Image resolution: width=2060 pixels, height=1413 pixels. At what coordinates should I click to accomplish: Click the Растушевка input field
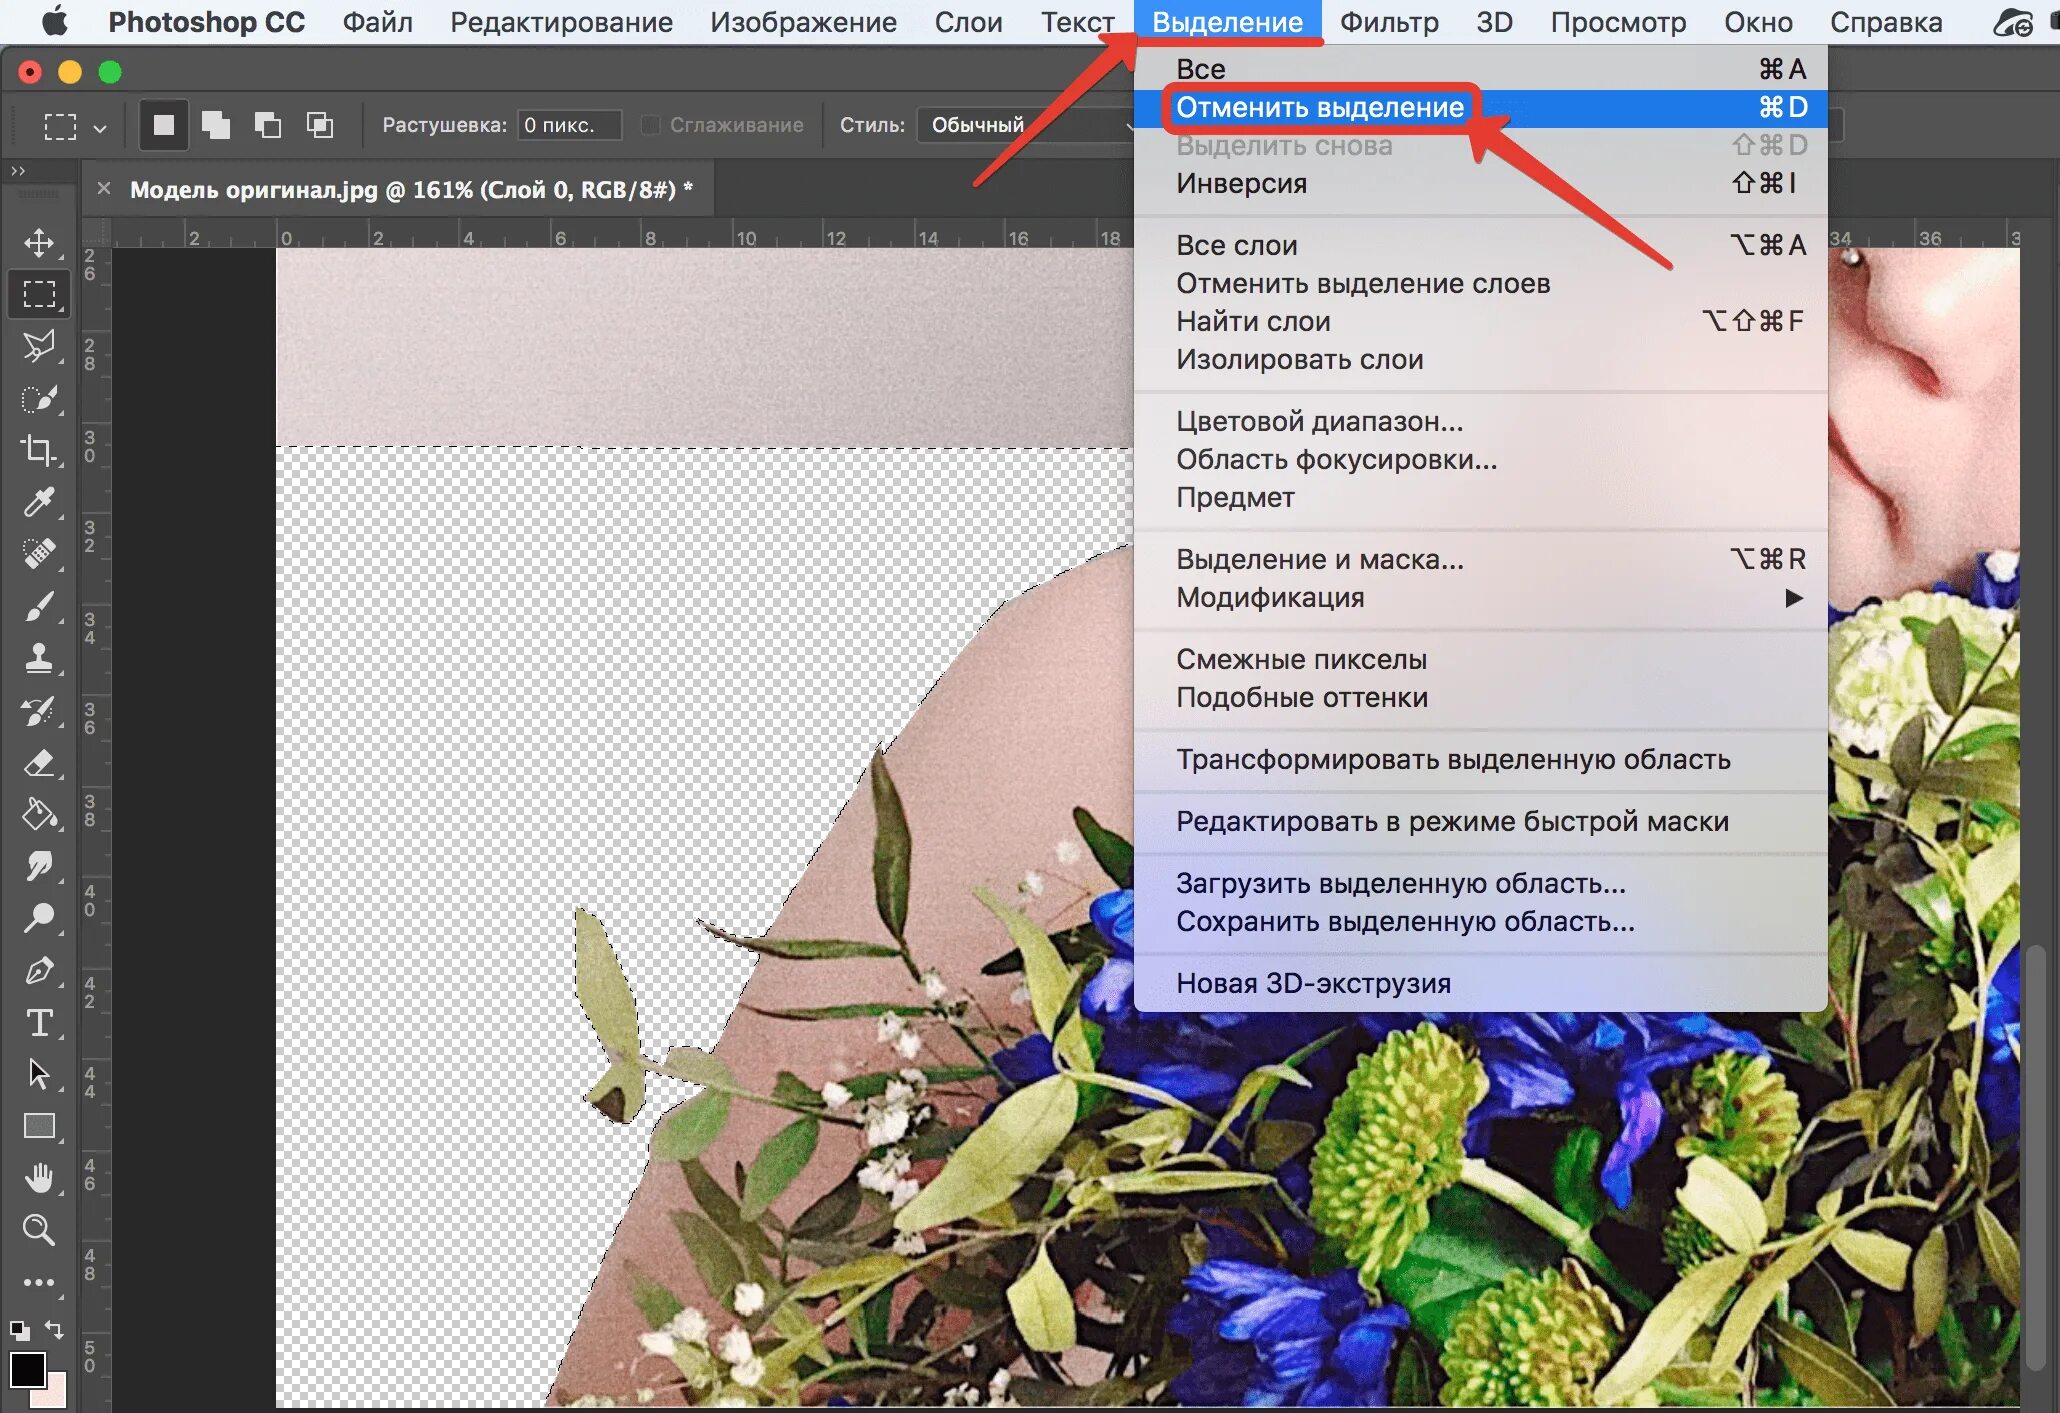click(x=568, y=125)
